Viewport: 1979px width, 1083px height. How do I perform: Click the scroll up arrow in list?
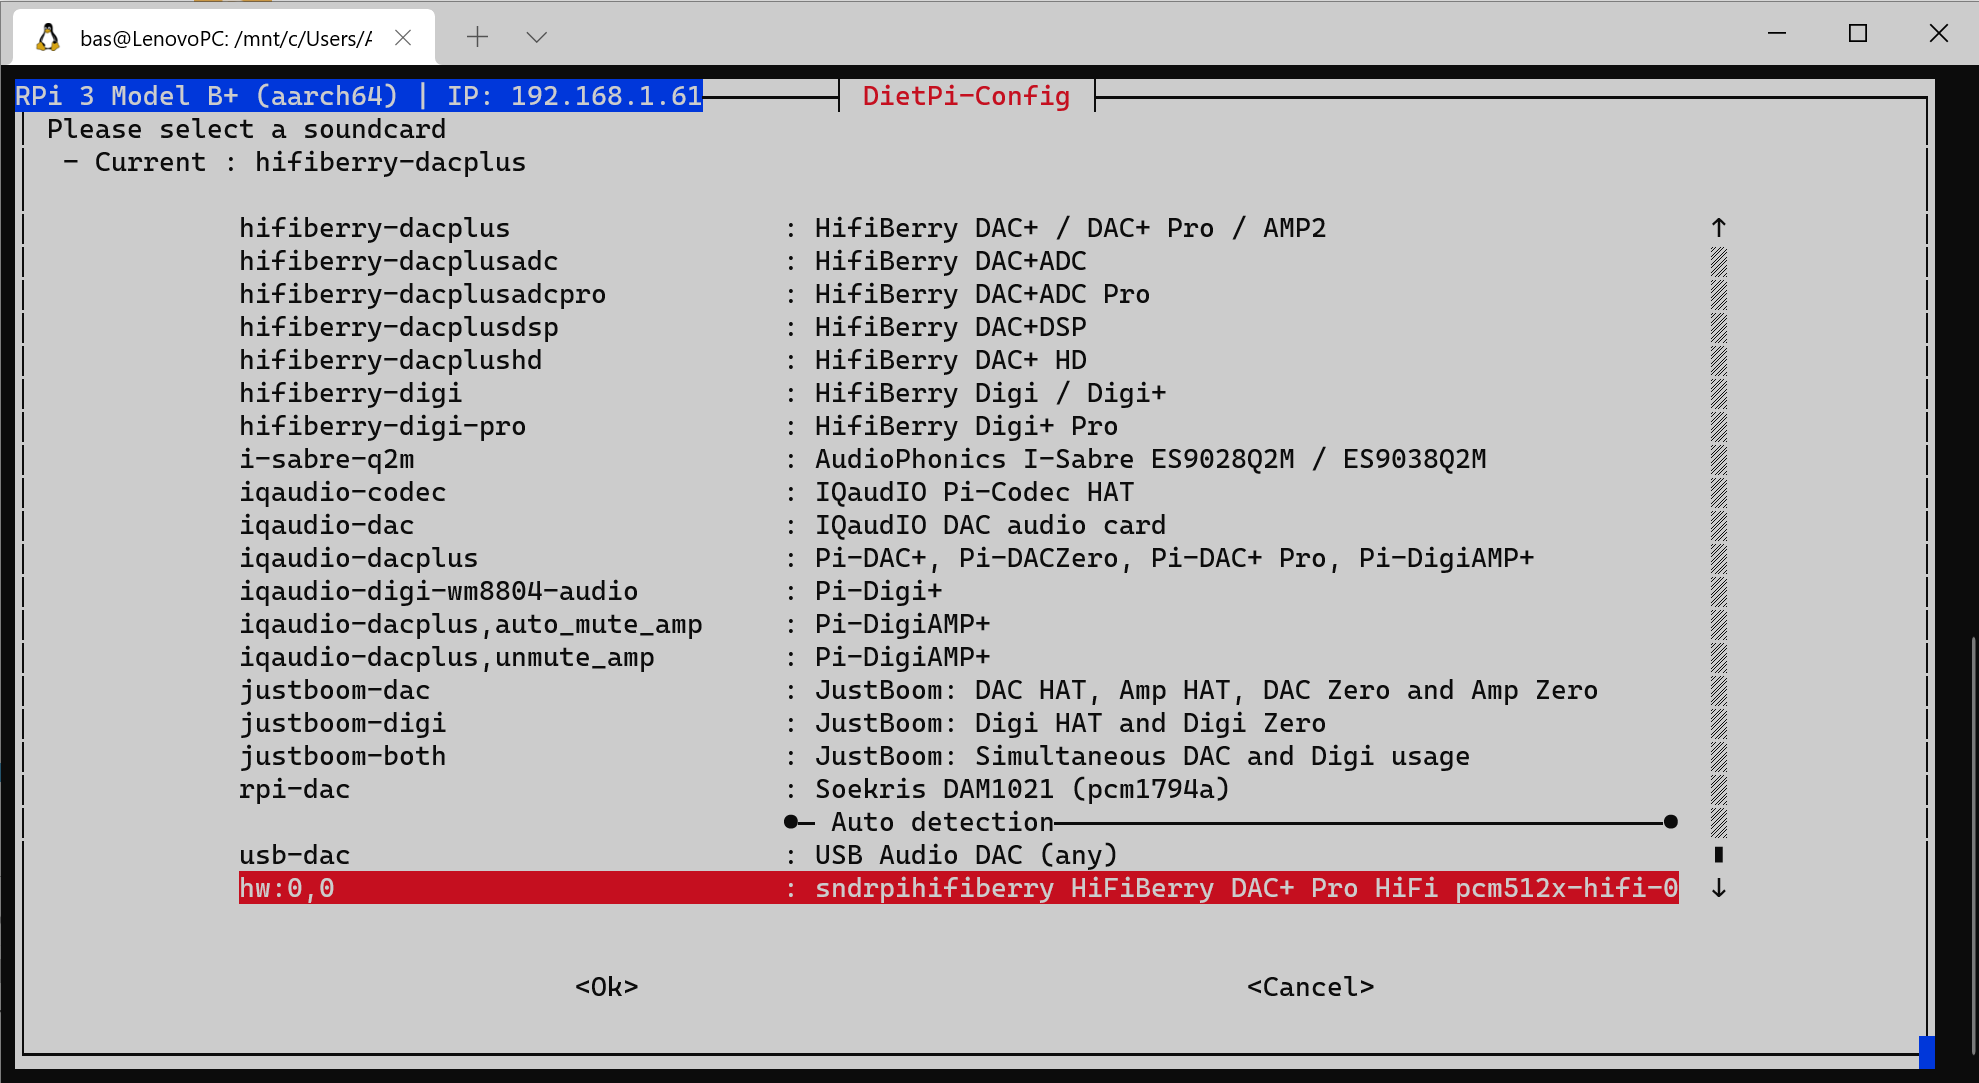click(x=1718, y=228)
